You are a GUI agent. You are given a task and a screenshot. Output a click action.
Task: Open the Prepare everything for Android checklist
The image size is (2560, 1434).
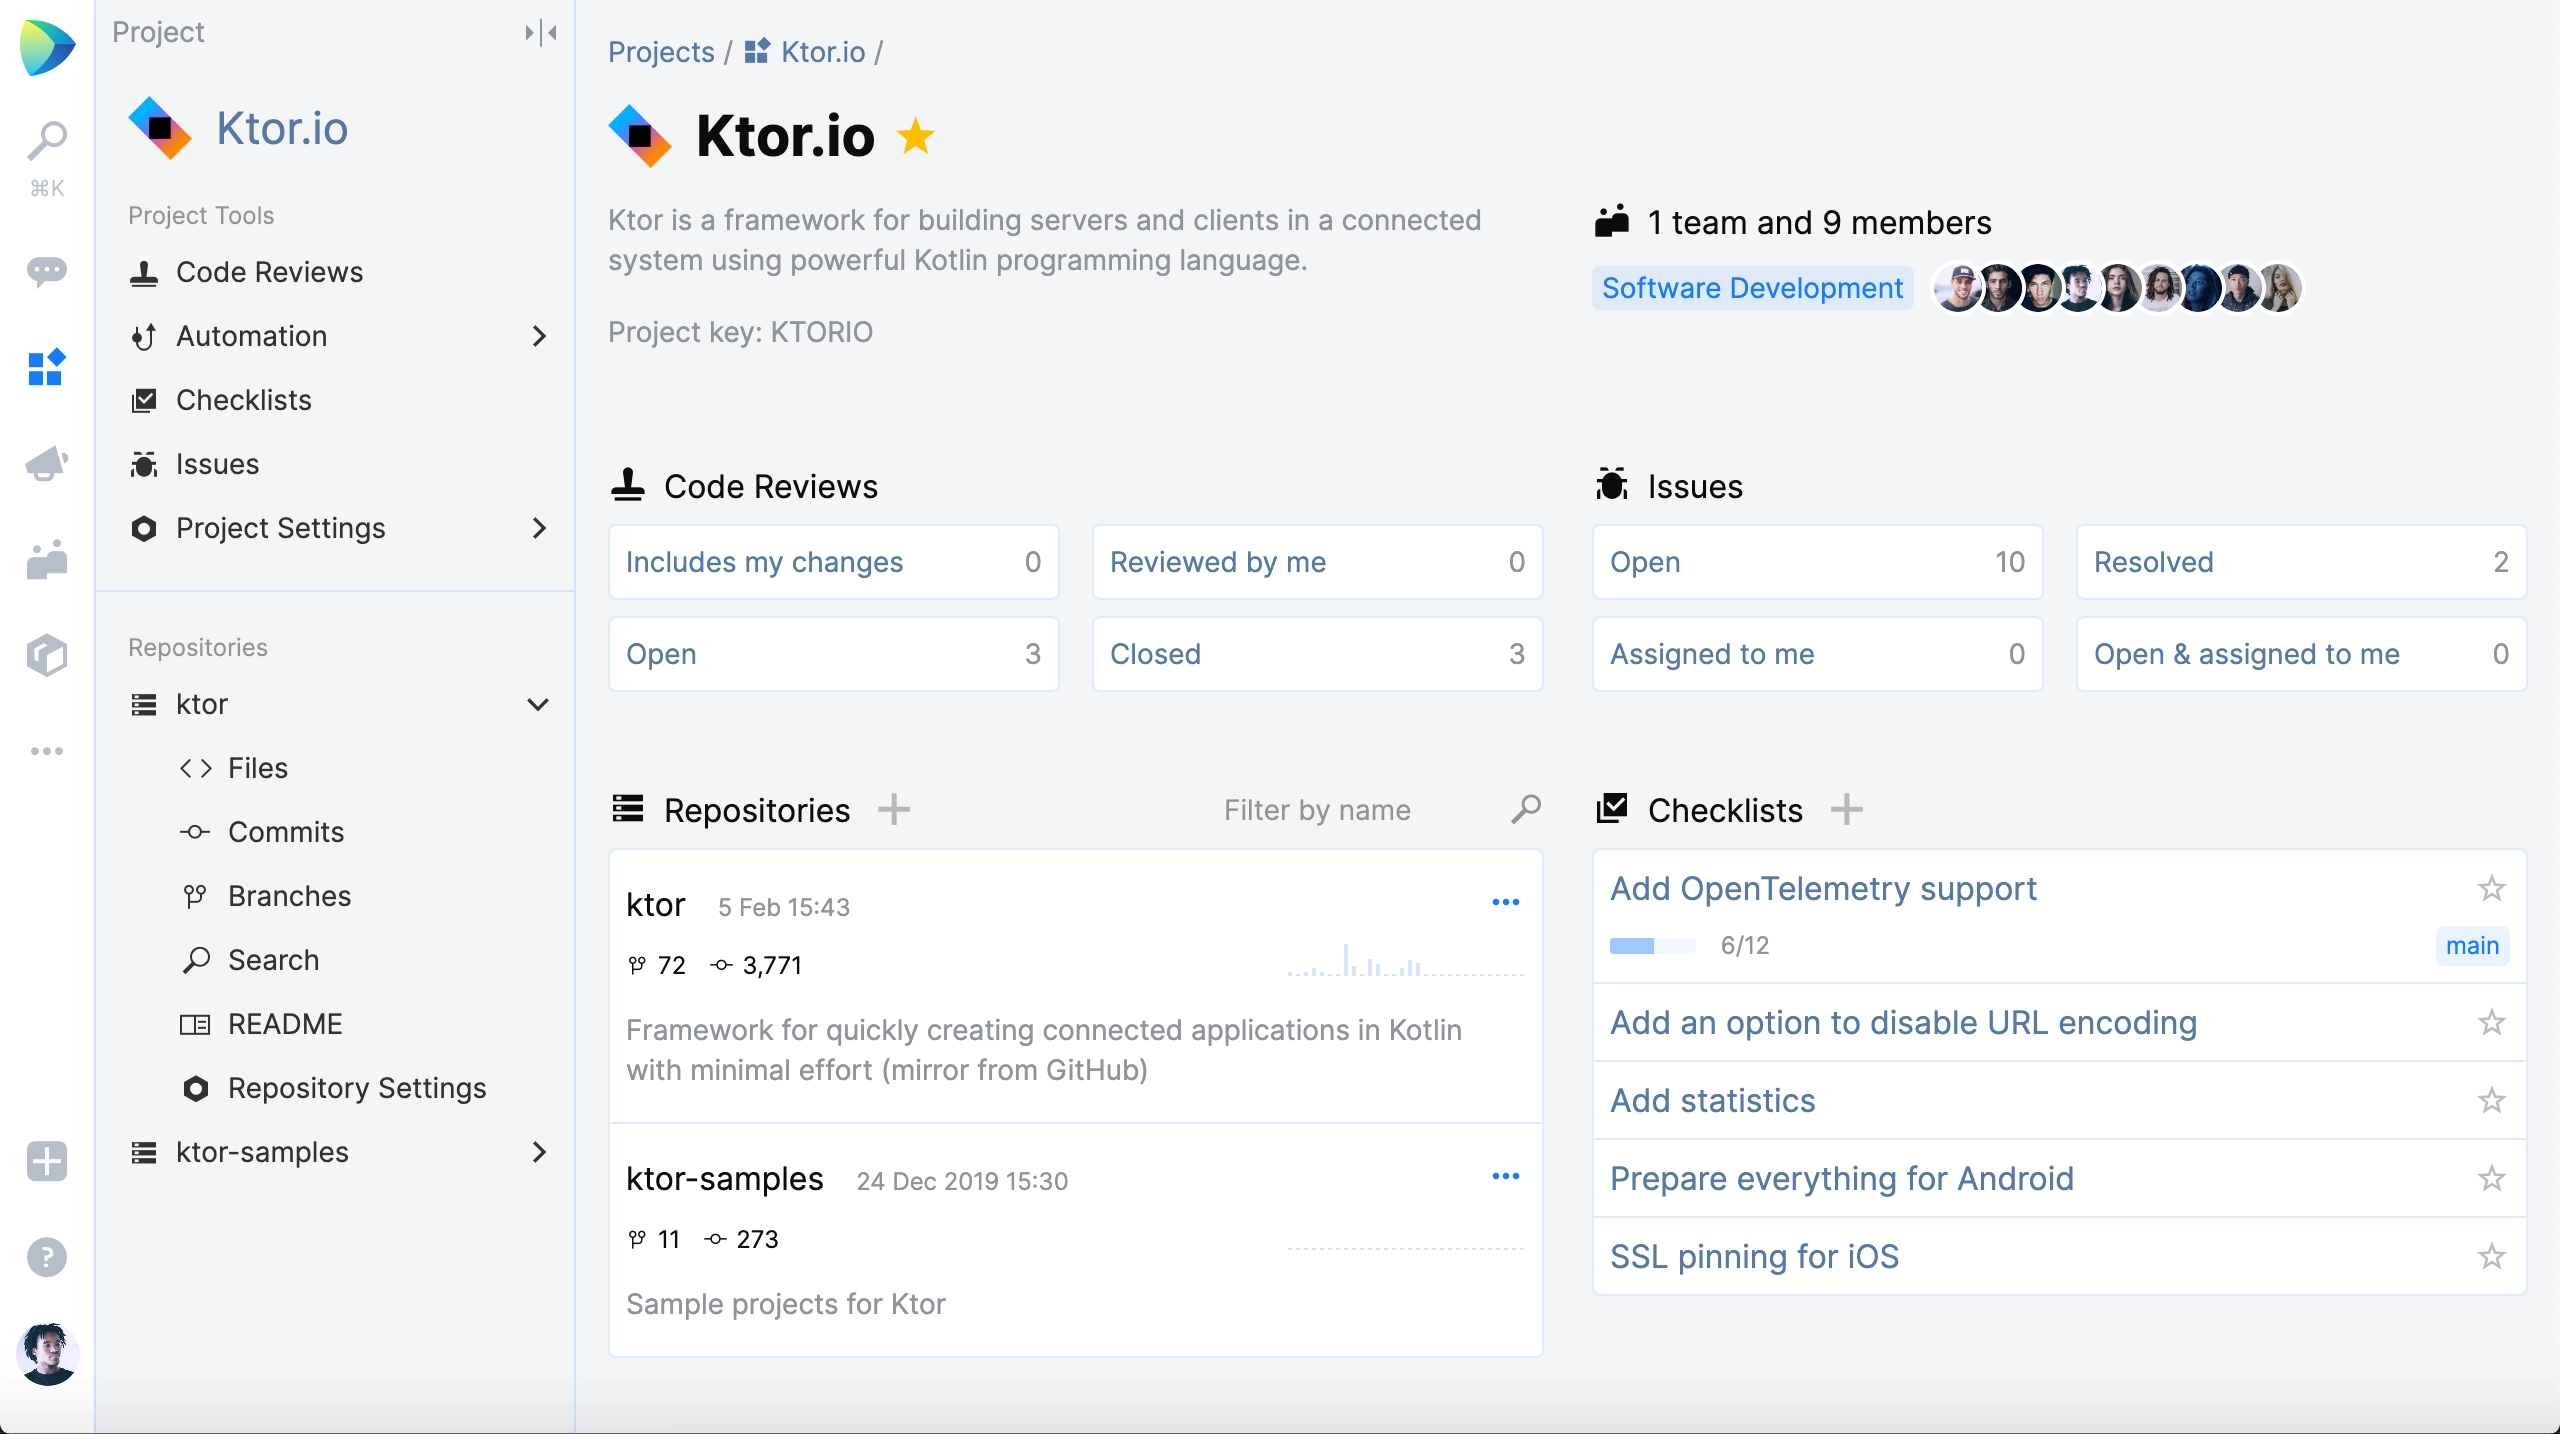tap(1841, 1178)
